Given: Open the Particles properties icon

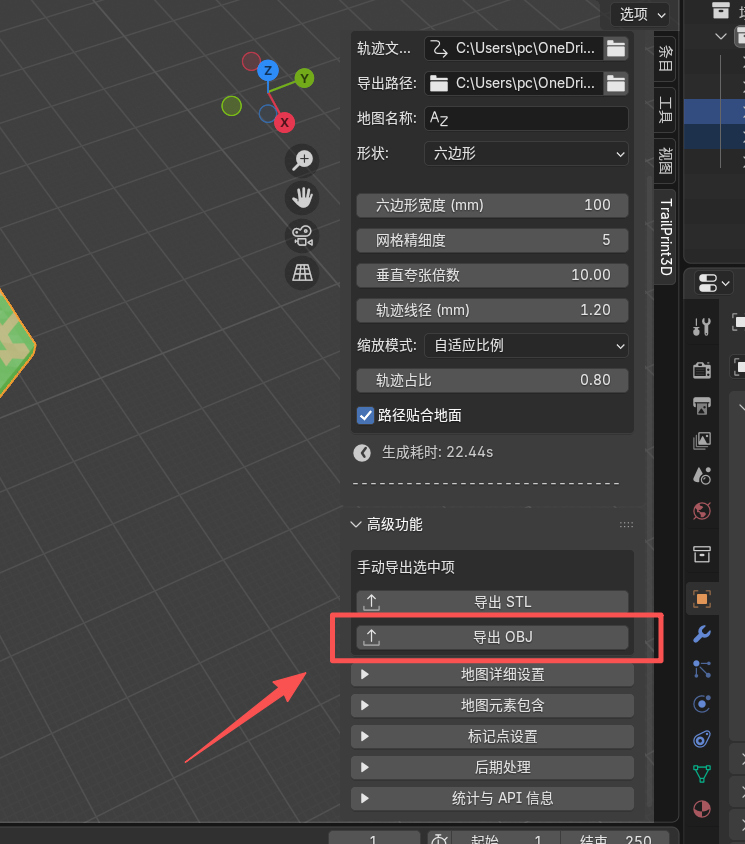Looking at the screenshot, I should (x=702, y=669).
